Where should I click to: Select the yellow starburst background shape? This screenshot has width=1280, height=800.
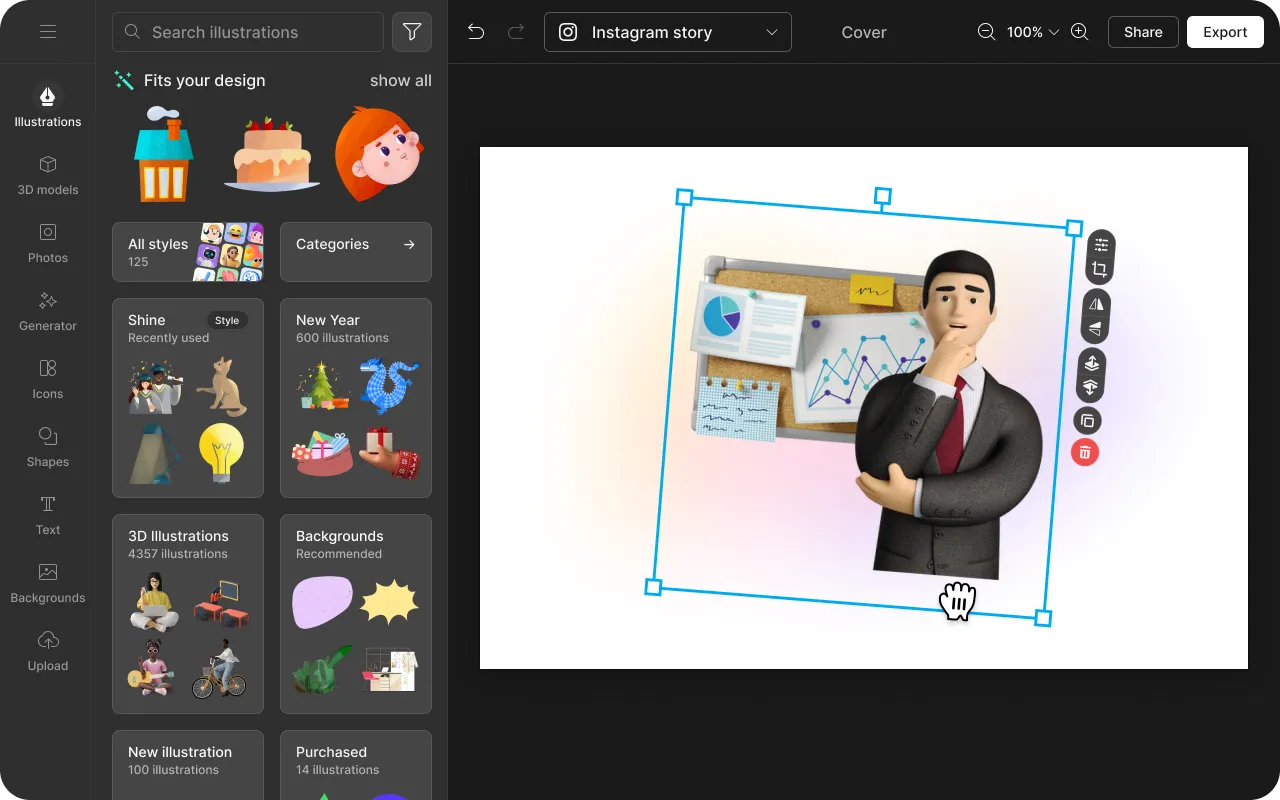tap(389, 602)
